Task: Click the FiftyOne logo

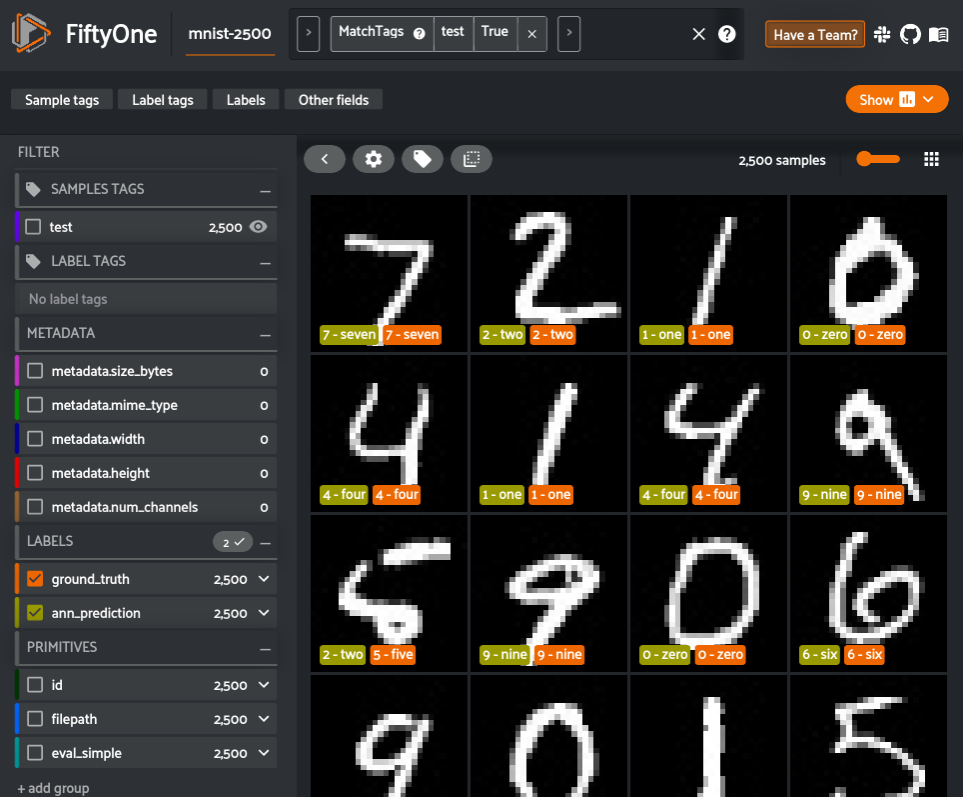Action: click(x=30, y=33)
